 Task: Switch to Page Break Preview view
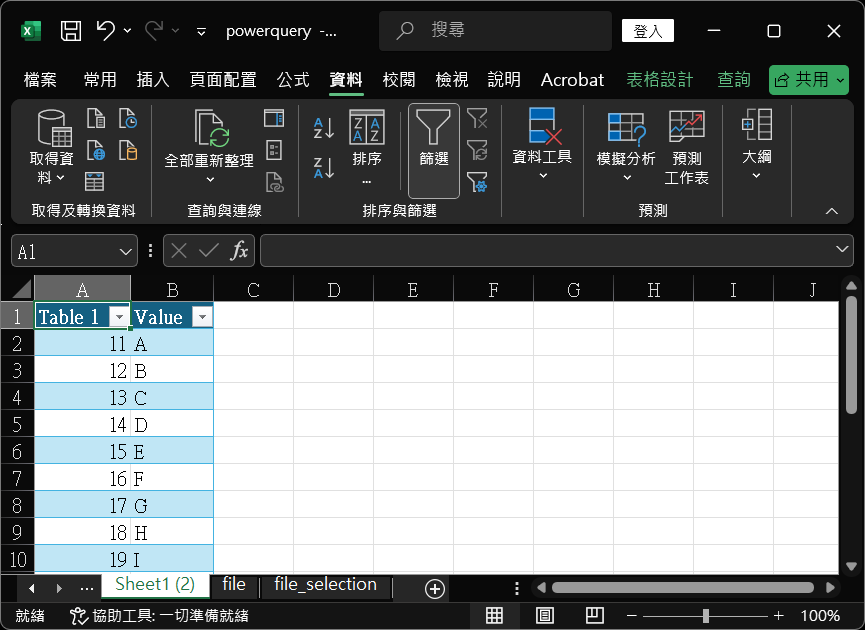[x=594, y=615]
